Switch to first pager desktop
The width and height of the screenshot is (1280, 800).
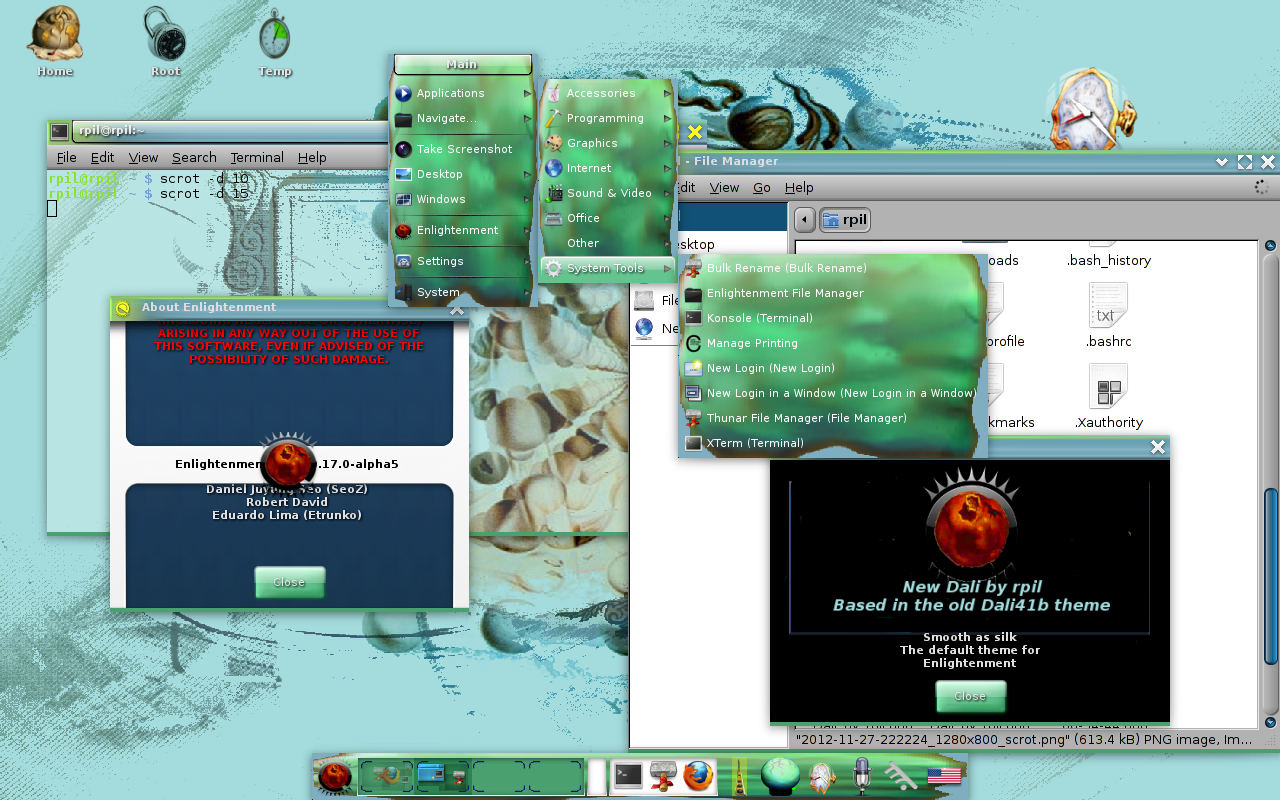pos(387,776)
